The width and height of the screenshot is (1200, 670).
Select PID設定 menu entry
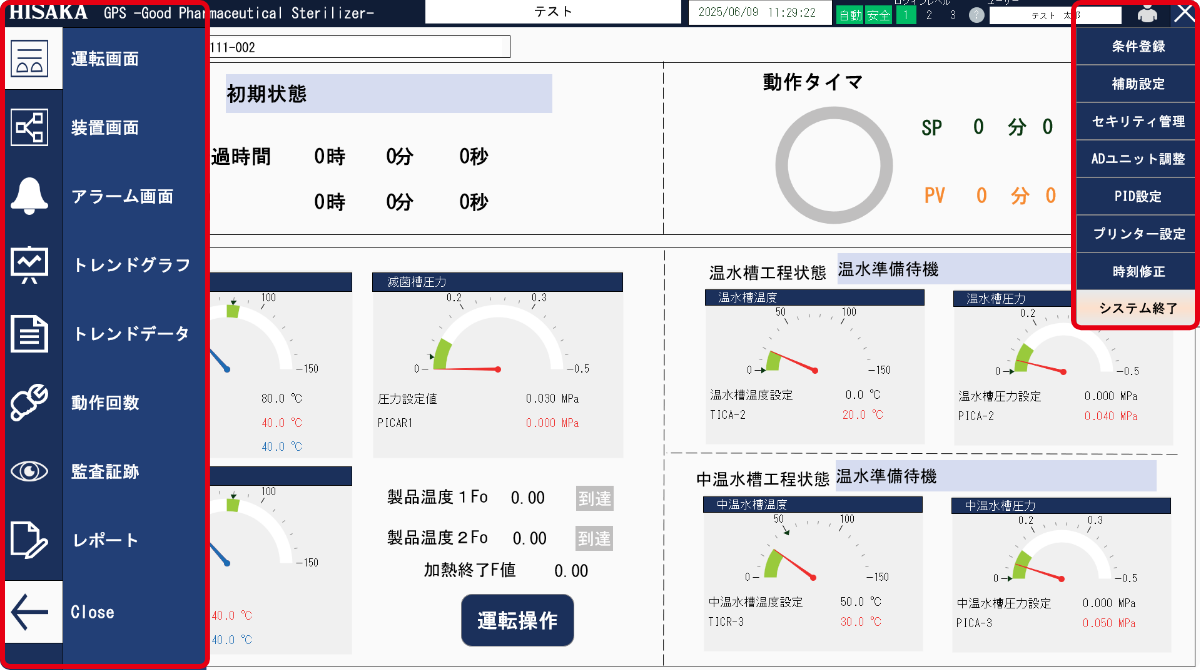(1137, 197)
